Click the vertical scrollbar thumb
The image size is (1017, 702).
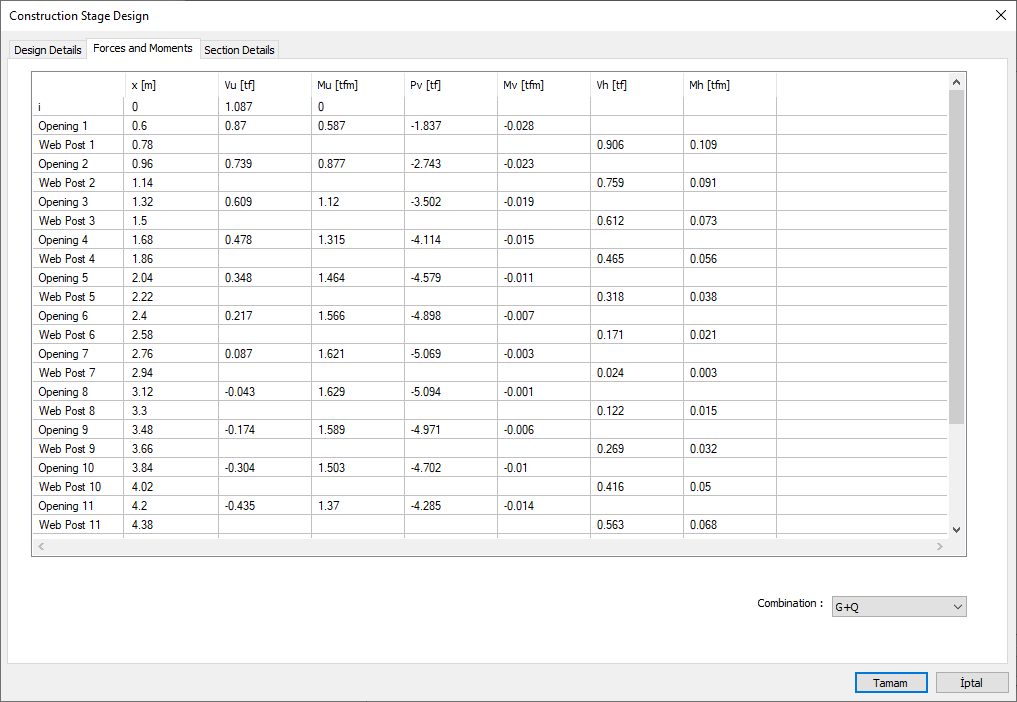tap(956, 257)
